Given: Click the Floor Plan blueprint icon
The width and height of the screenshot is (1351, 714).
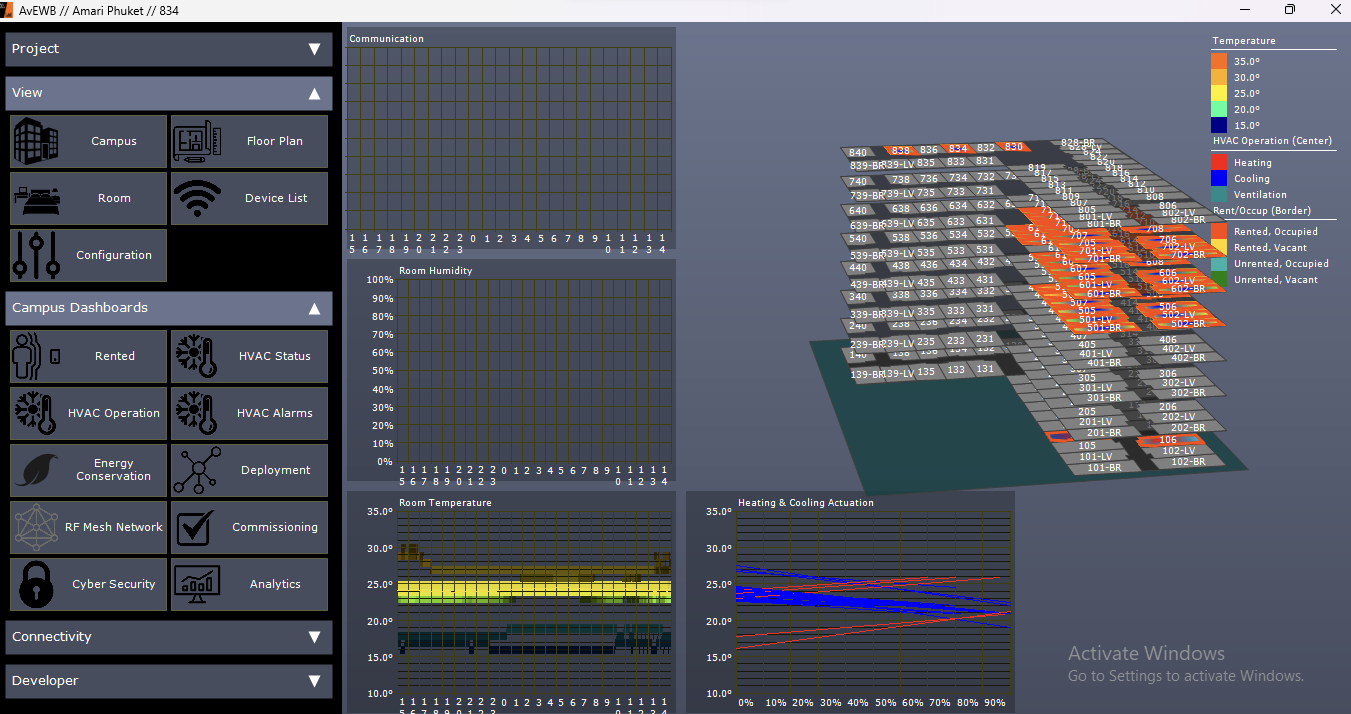Looking at the screenshot, I should click(197, 141).
